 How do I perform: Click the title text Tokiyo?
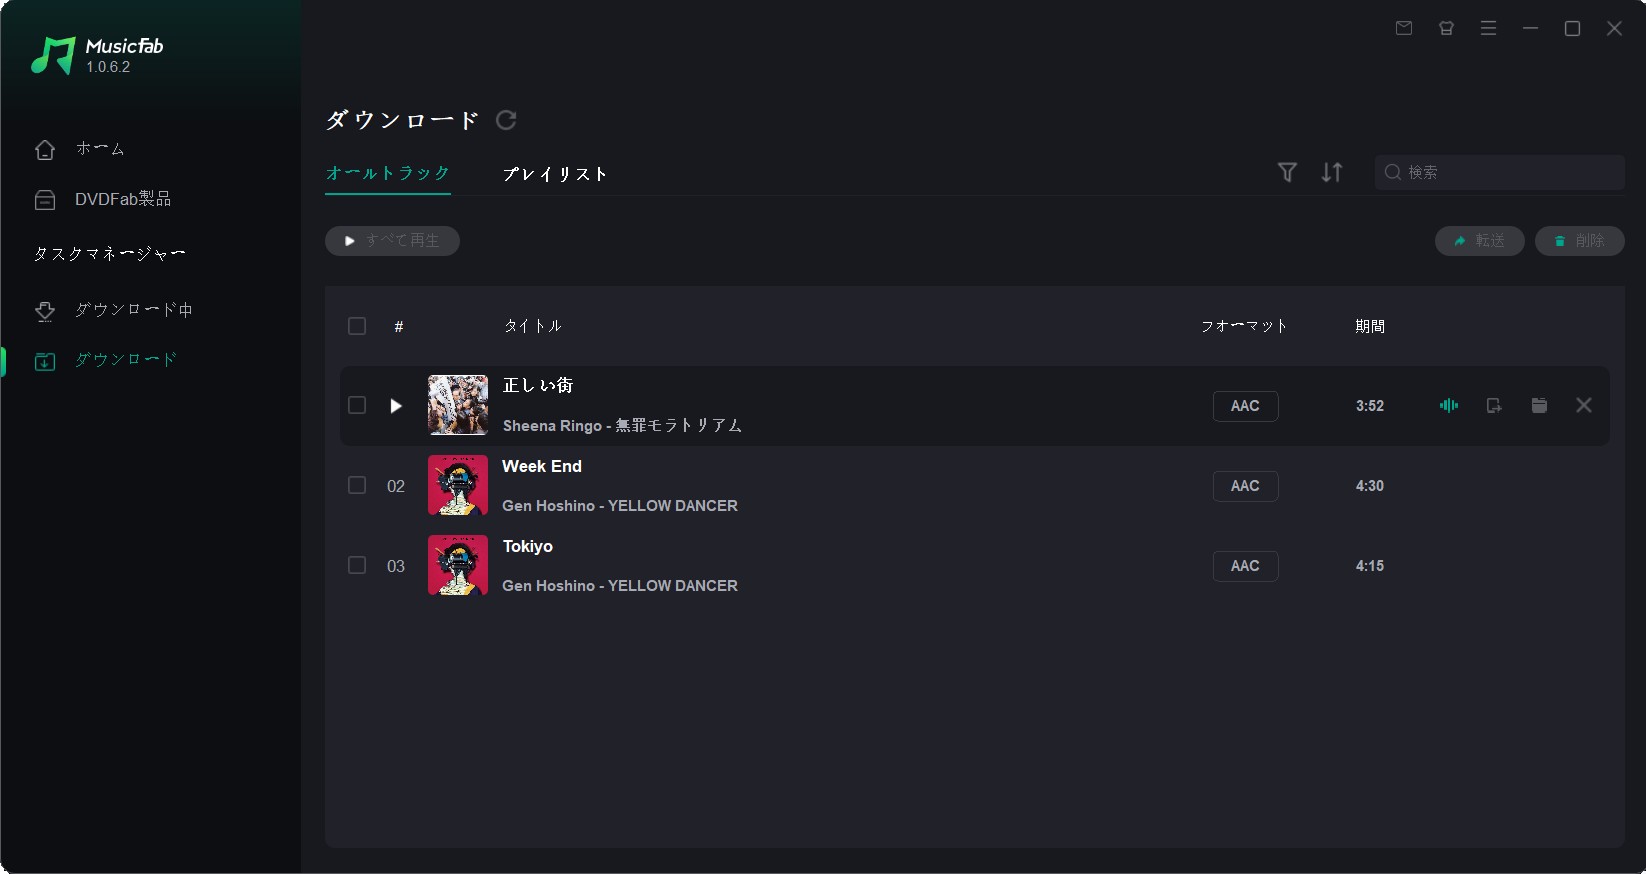click(x=528, y=546)
